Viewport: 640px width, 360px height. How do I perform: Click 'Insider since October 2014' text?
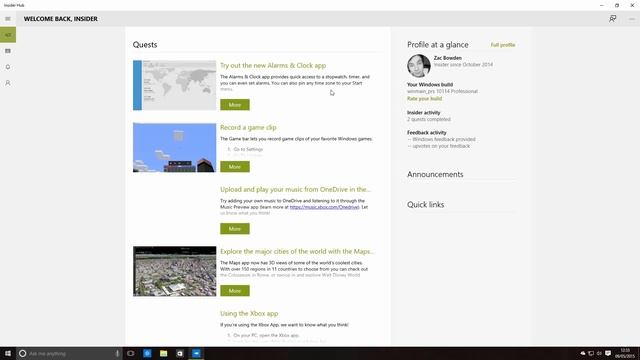(x=463, y=64)
